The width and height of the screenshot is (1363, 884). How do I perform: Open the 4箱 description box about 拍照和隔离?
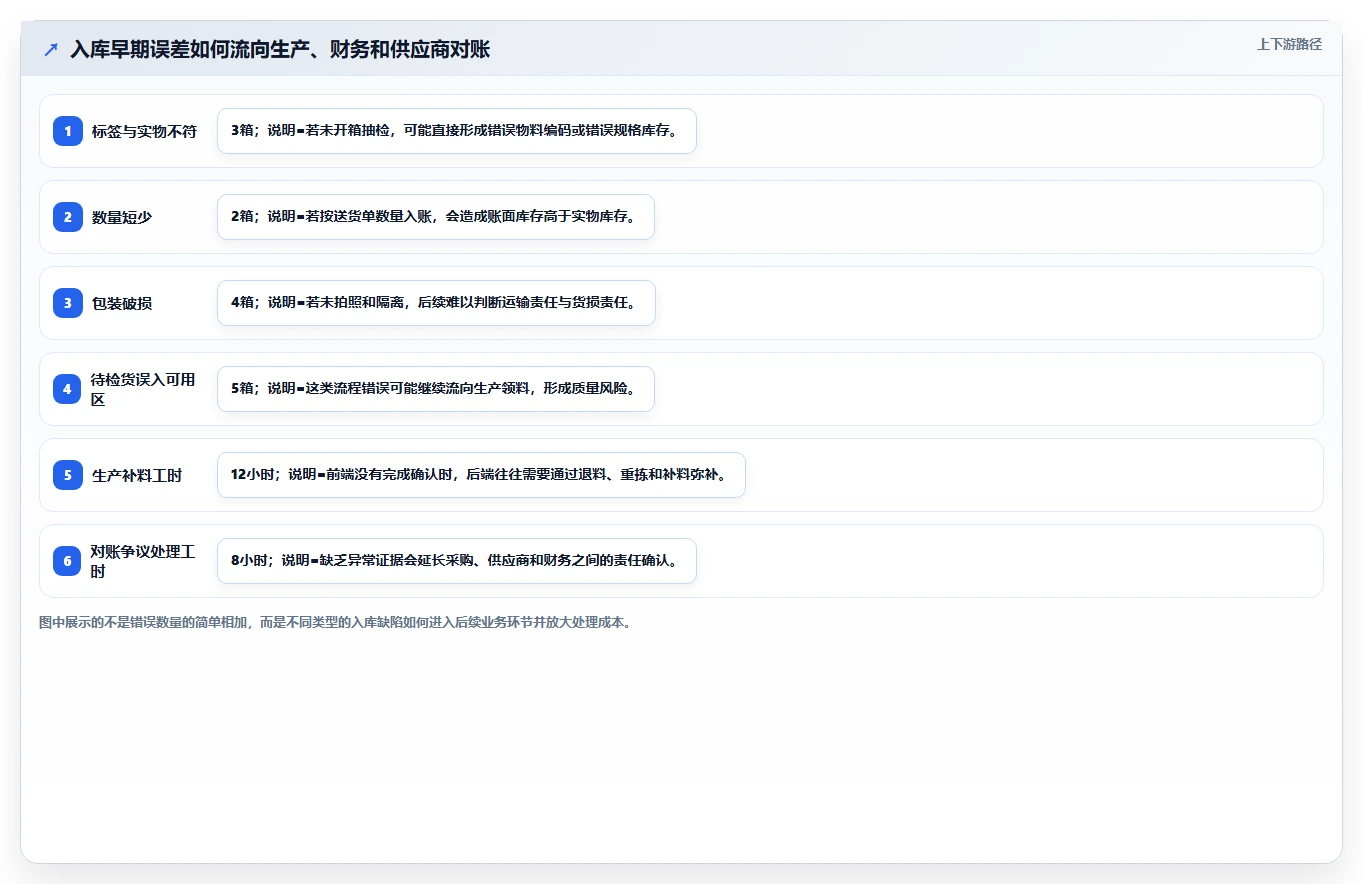pyautogui.click(x=436, y=303)
